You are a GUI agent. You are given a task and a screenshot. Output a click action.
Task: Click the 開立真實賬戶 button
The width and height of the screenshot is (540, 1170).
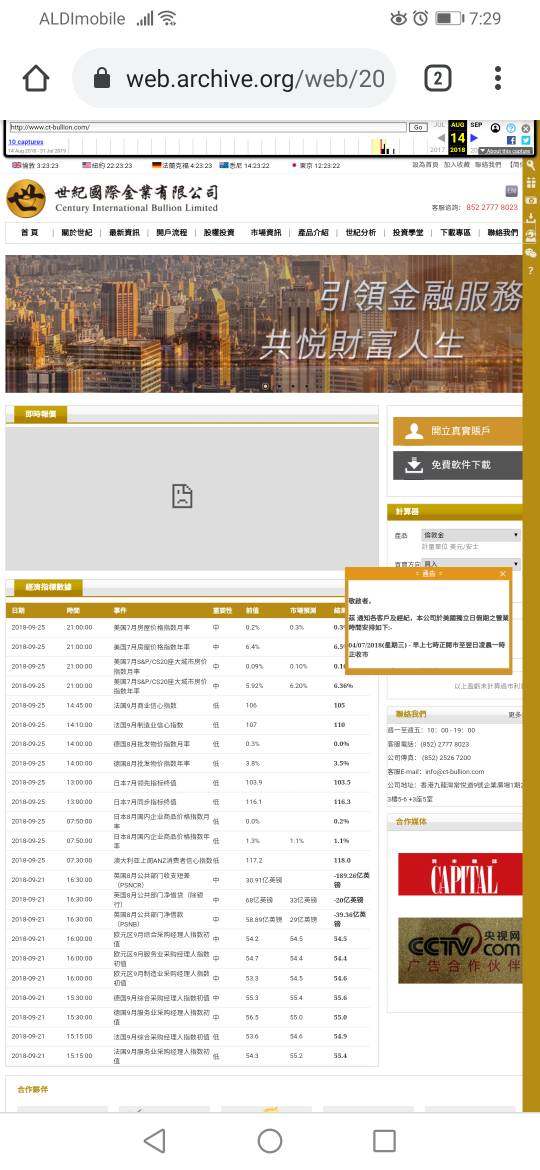click(x=457, y=431)
